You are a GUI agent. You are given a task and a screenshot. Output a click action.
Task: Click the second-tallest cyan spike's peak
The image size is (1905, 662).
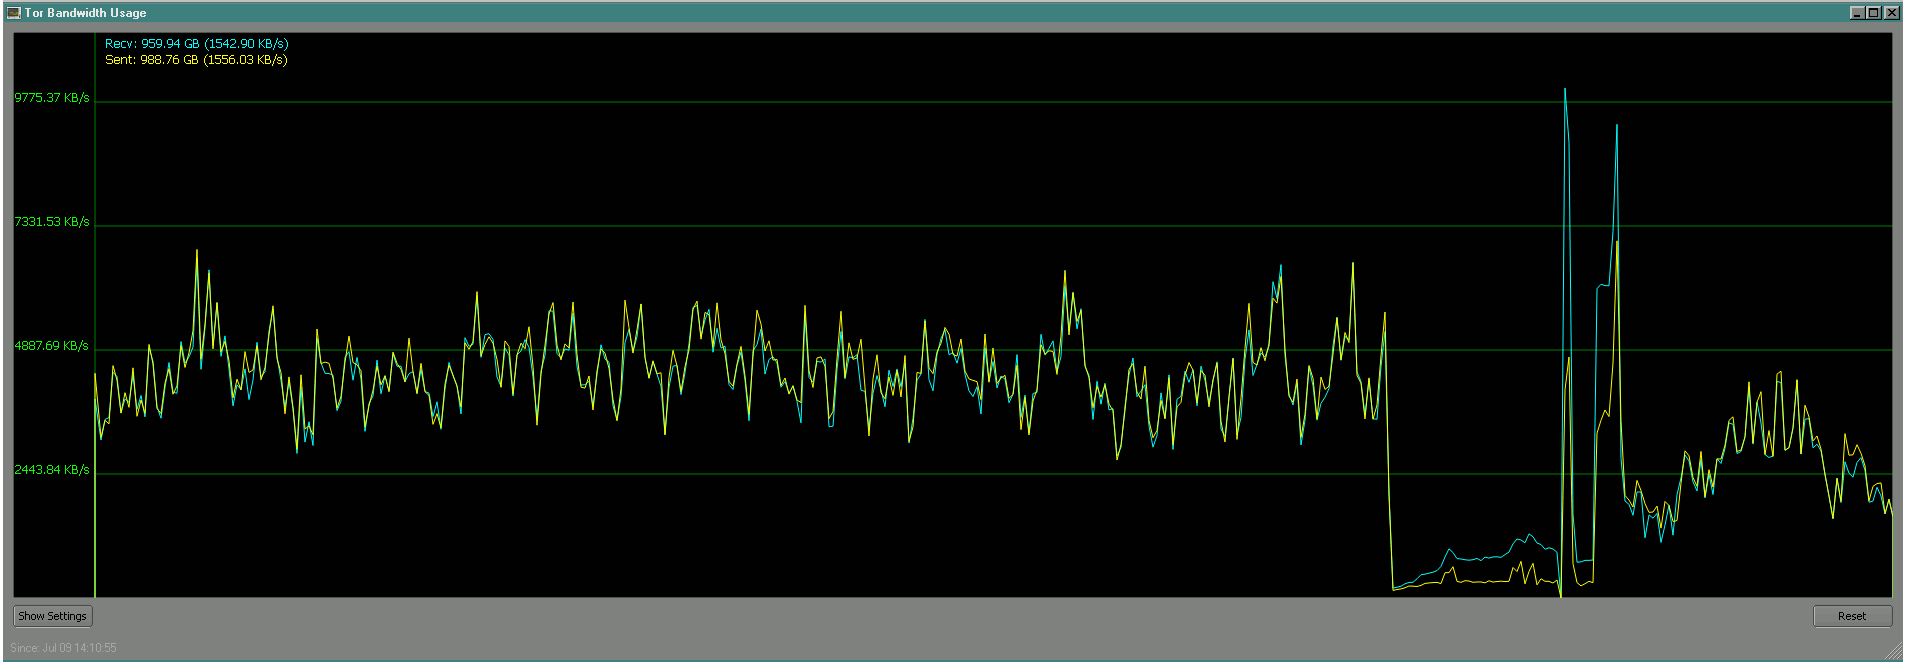[1617, 126]
